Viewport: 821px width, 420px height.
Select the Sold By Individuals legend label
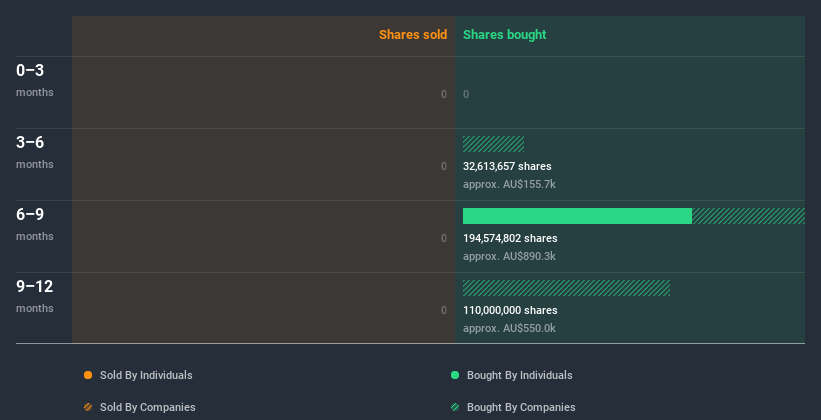[x=146, y=375]
